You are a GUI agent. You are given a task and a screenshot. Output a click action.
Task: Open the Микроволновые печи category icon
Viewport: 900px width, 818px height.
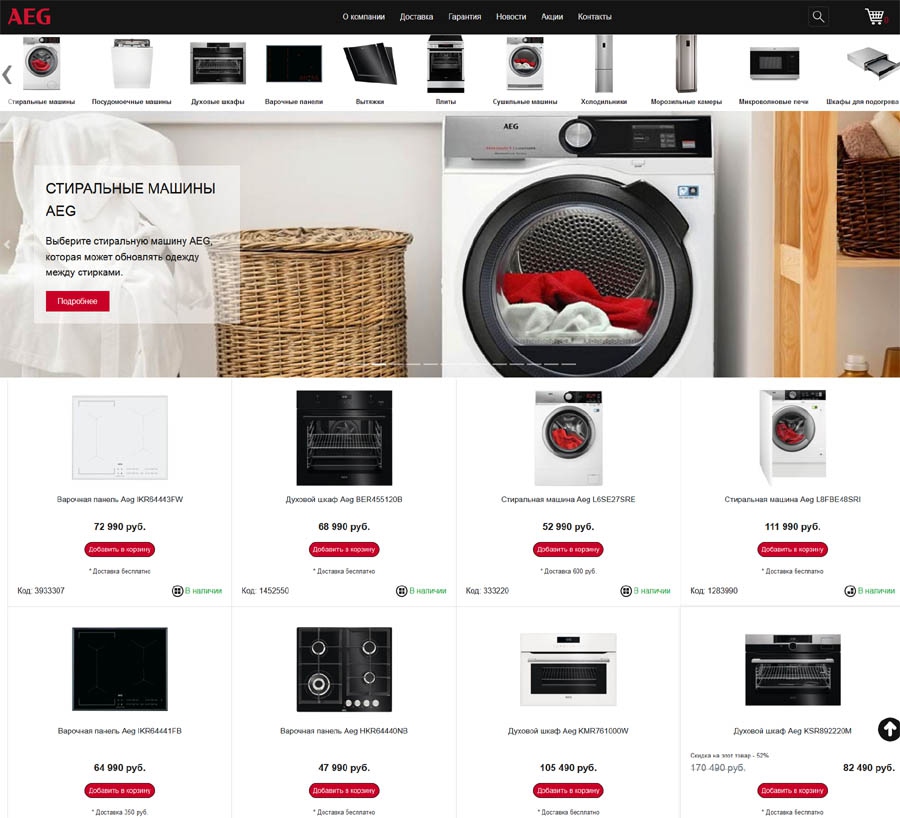pyautogui.click(x=774, y=63)
